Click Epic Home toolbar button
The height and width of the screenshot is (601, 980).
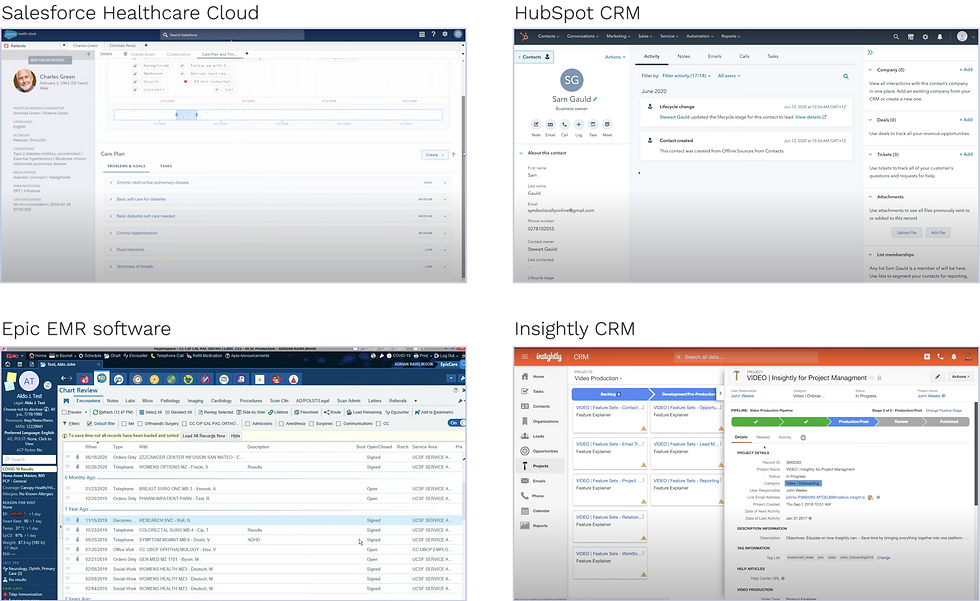pyautogui.click(x=38, y=355)
